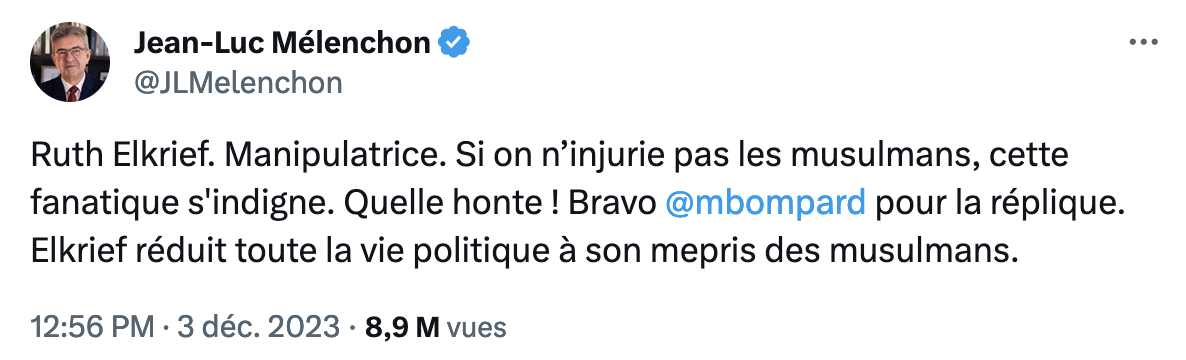This screenshot has height=360, width=1186.
Task: Open the three-dot more options menu
Action: pos(1143,42)
